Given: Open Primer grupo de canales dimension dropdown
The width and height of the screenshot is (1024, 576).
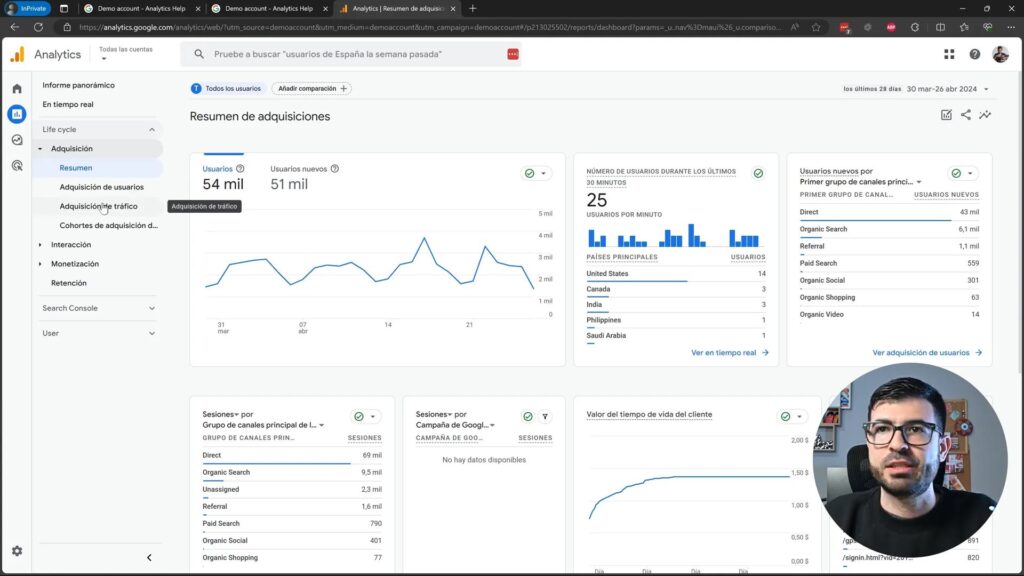Looking at the screenshot, I should coord(919,182).
